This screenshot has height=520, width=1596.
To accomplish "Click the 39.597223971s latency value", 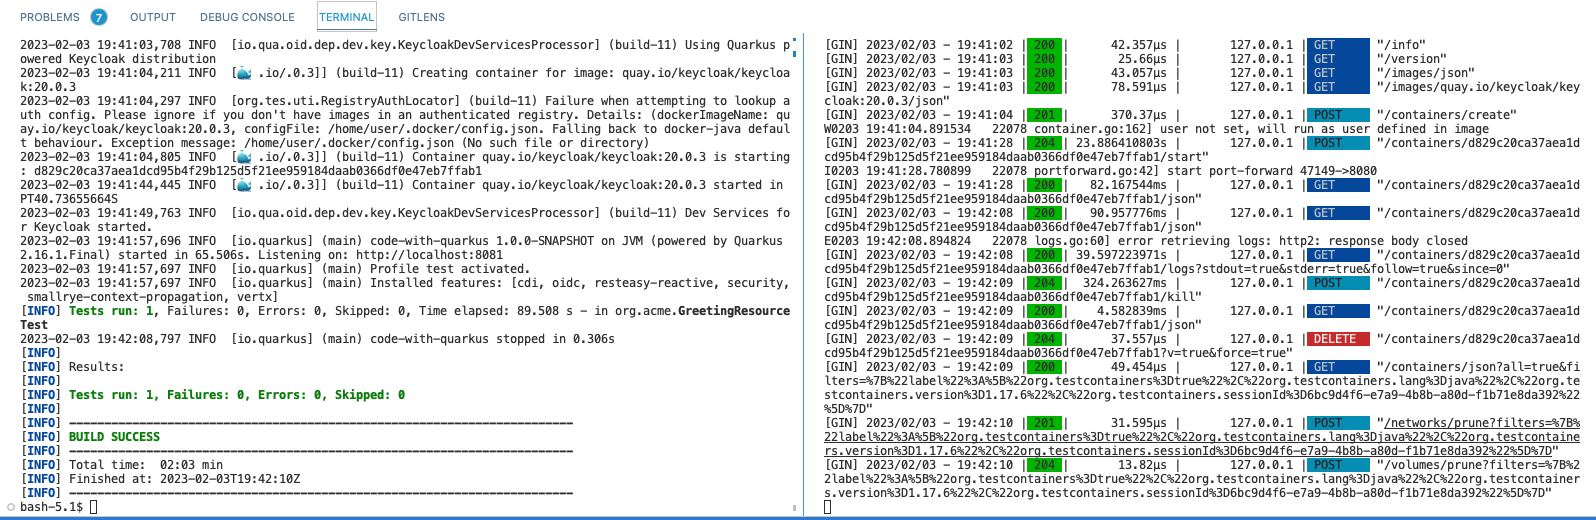I will pyautogui.click(x=1121, y=255).
